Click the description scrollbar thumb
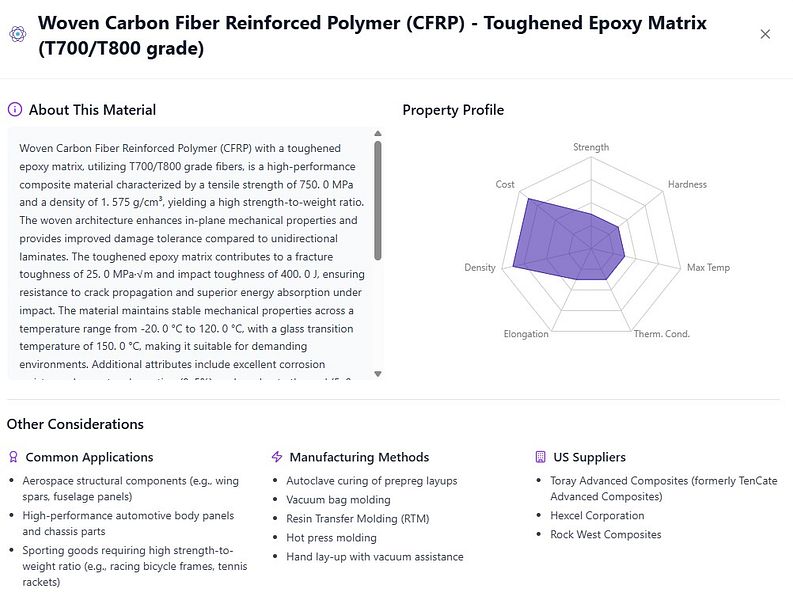 pyautogui.click(x=378, y=201)
